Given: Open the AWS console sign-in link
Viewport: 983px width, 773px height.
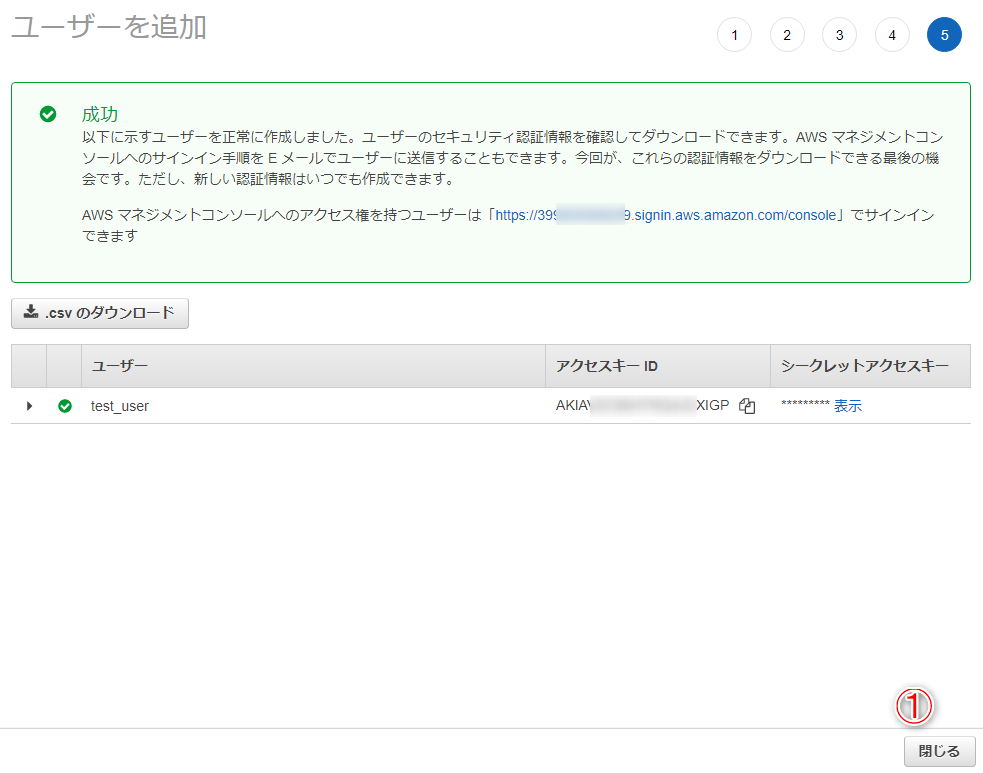Looking at the screenshot, I should click(666, 215).
